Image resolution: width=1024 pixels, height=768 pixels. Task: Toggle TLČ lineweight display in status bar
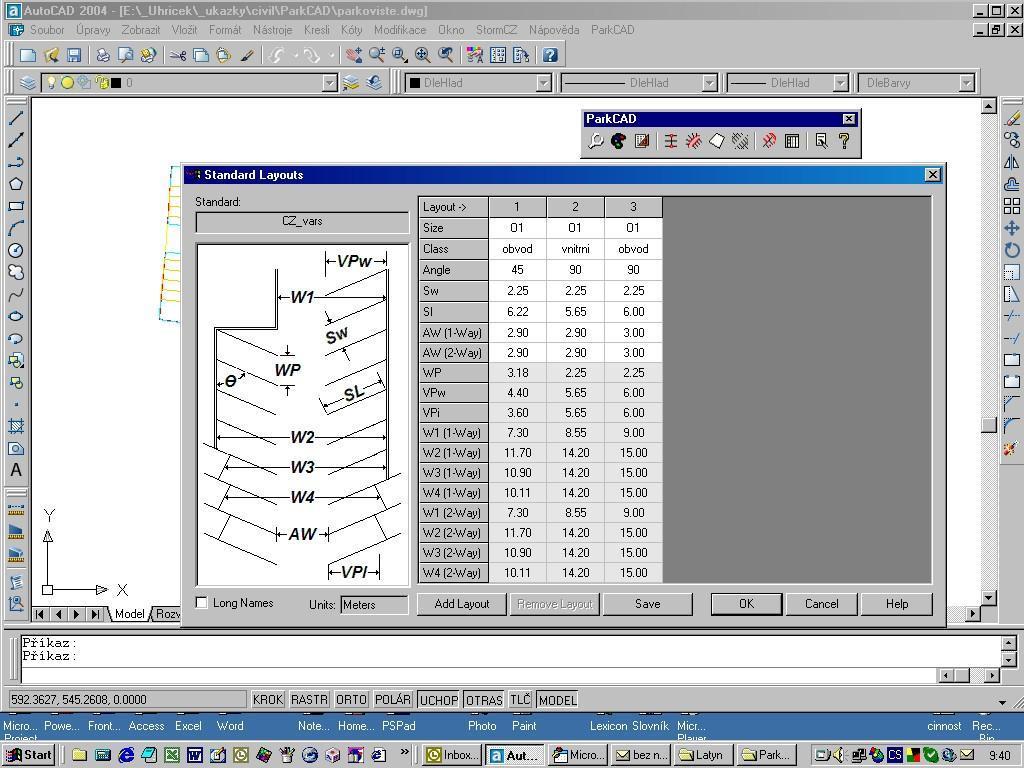(520, 700)
